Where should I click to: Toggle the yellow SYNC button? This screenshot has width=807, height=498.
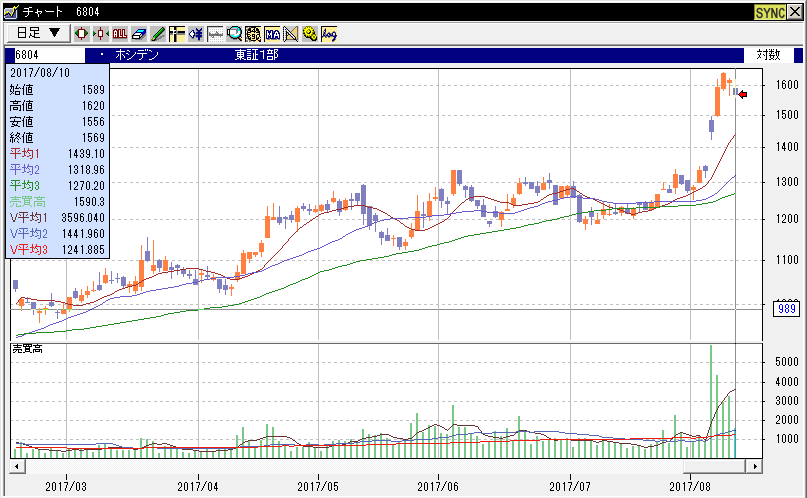point(768,11)
